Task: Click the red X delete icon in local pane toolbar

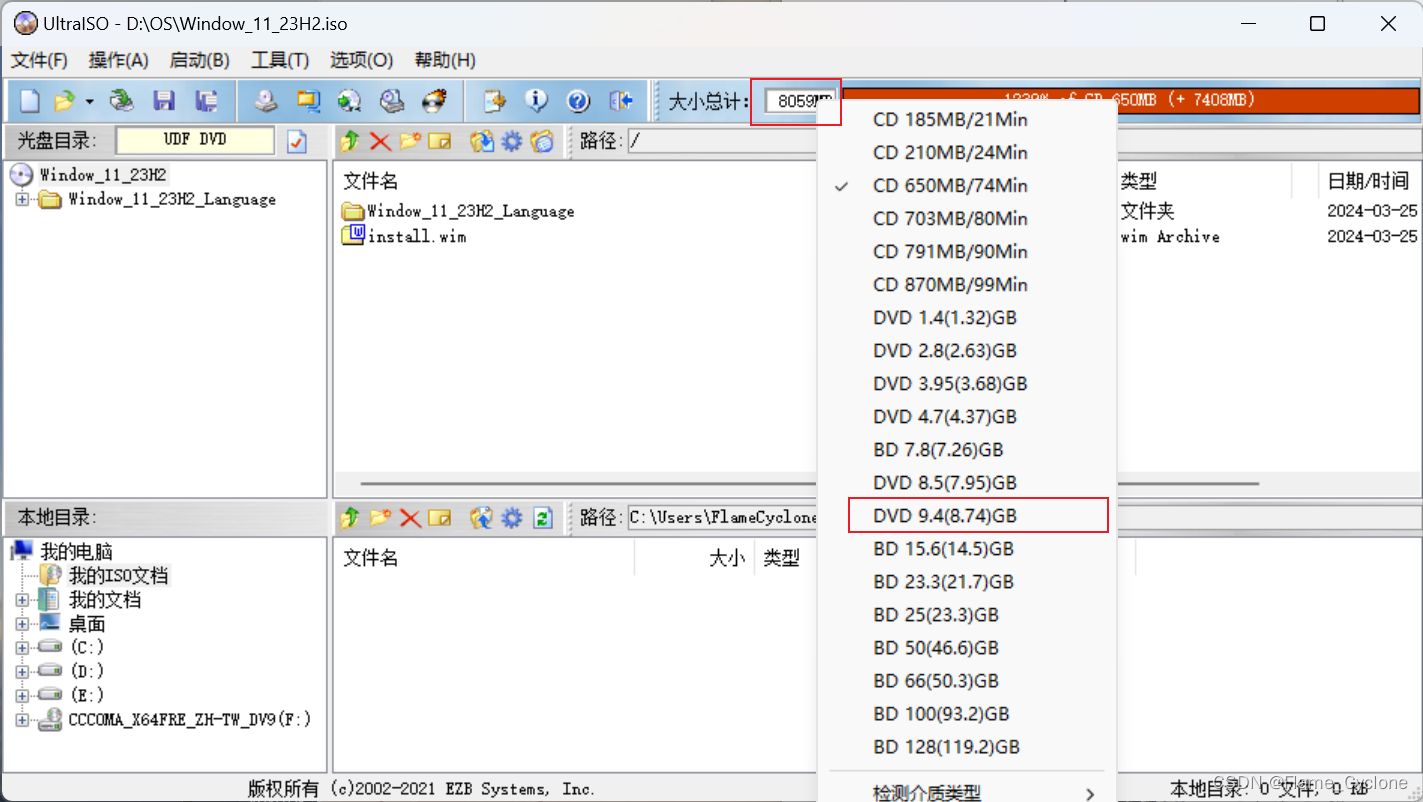Action: click(410, 518)
